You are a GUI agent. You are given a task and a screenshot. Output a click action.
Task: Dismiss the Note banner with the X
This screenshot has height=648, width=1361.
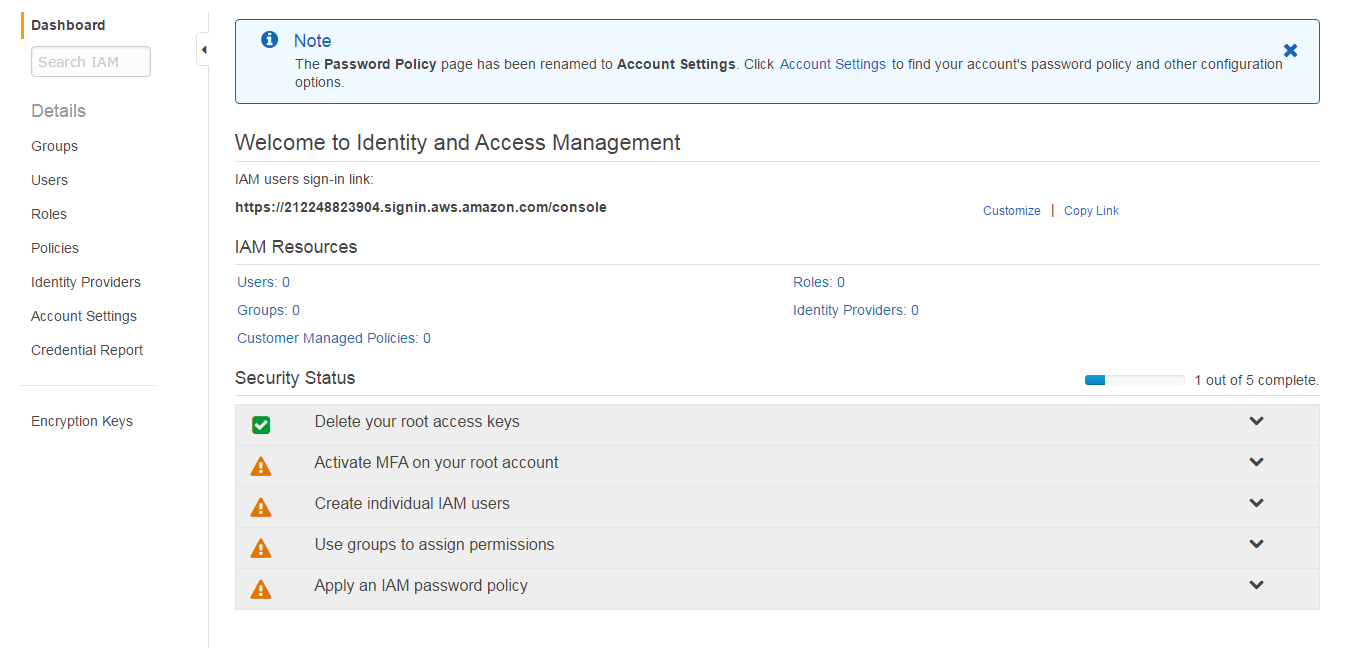point(1290,50)
